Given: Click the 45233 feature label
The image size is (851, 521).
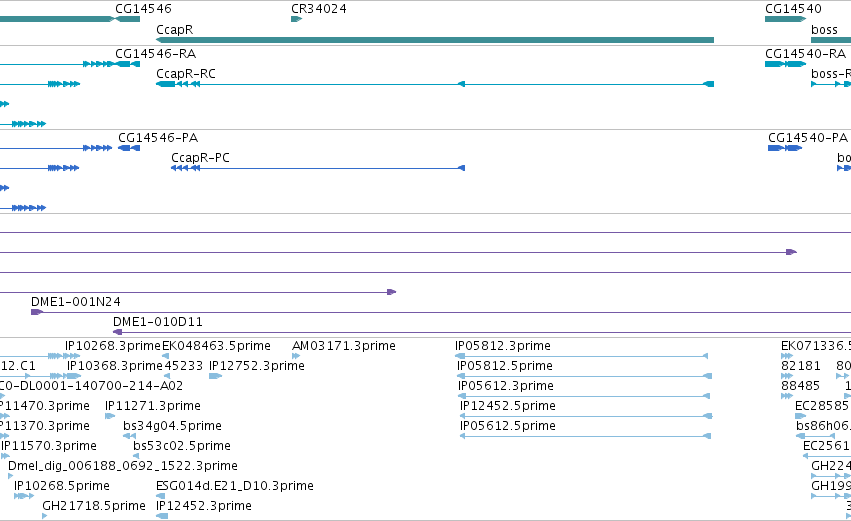Looking at the screenshot, I should tap(183, 366).
